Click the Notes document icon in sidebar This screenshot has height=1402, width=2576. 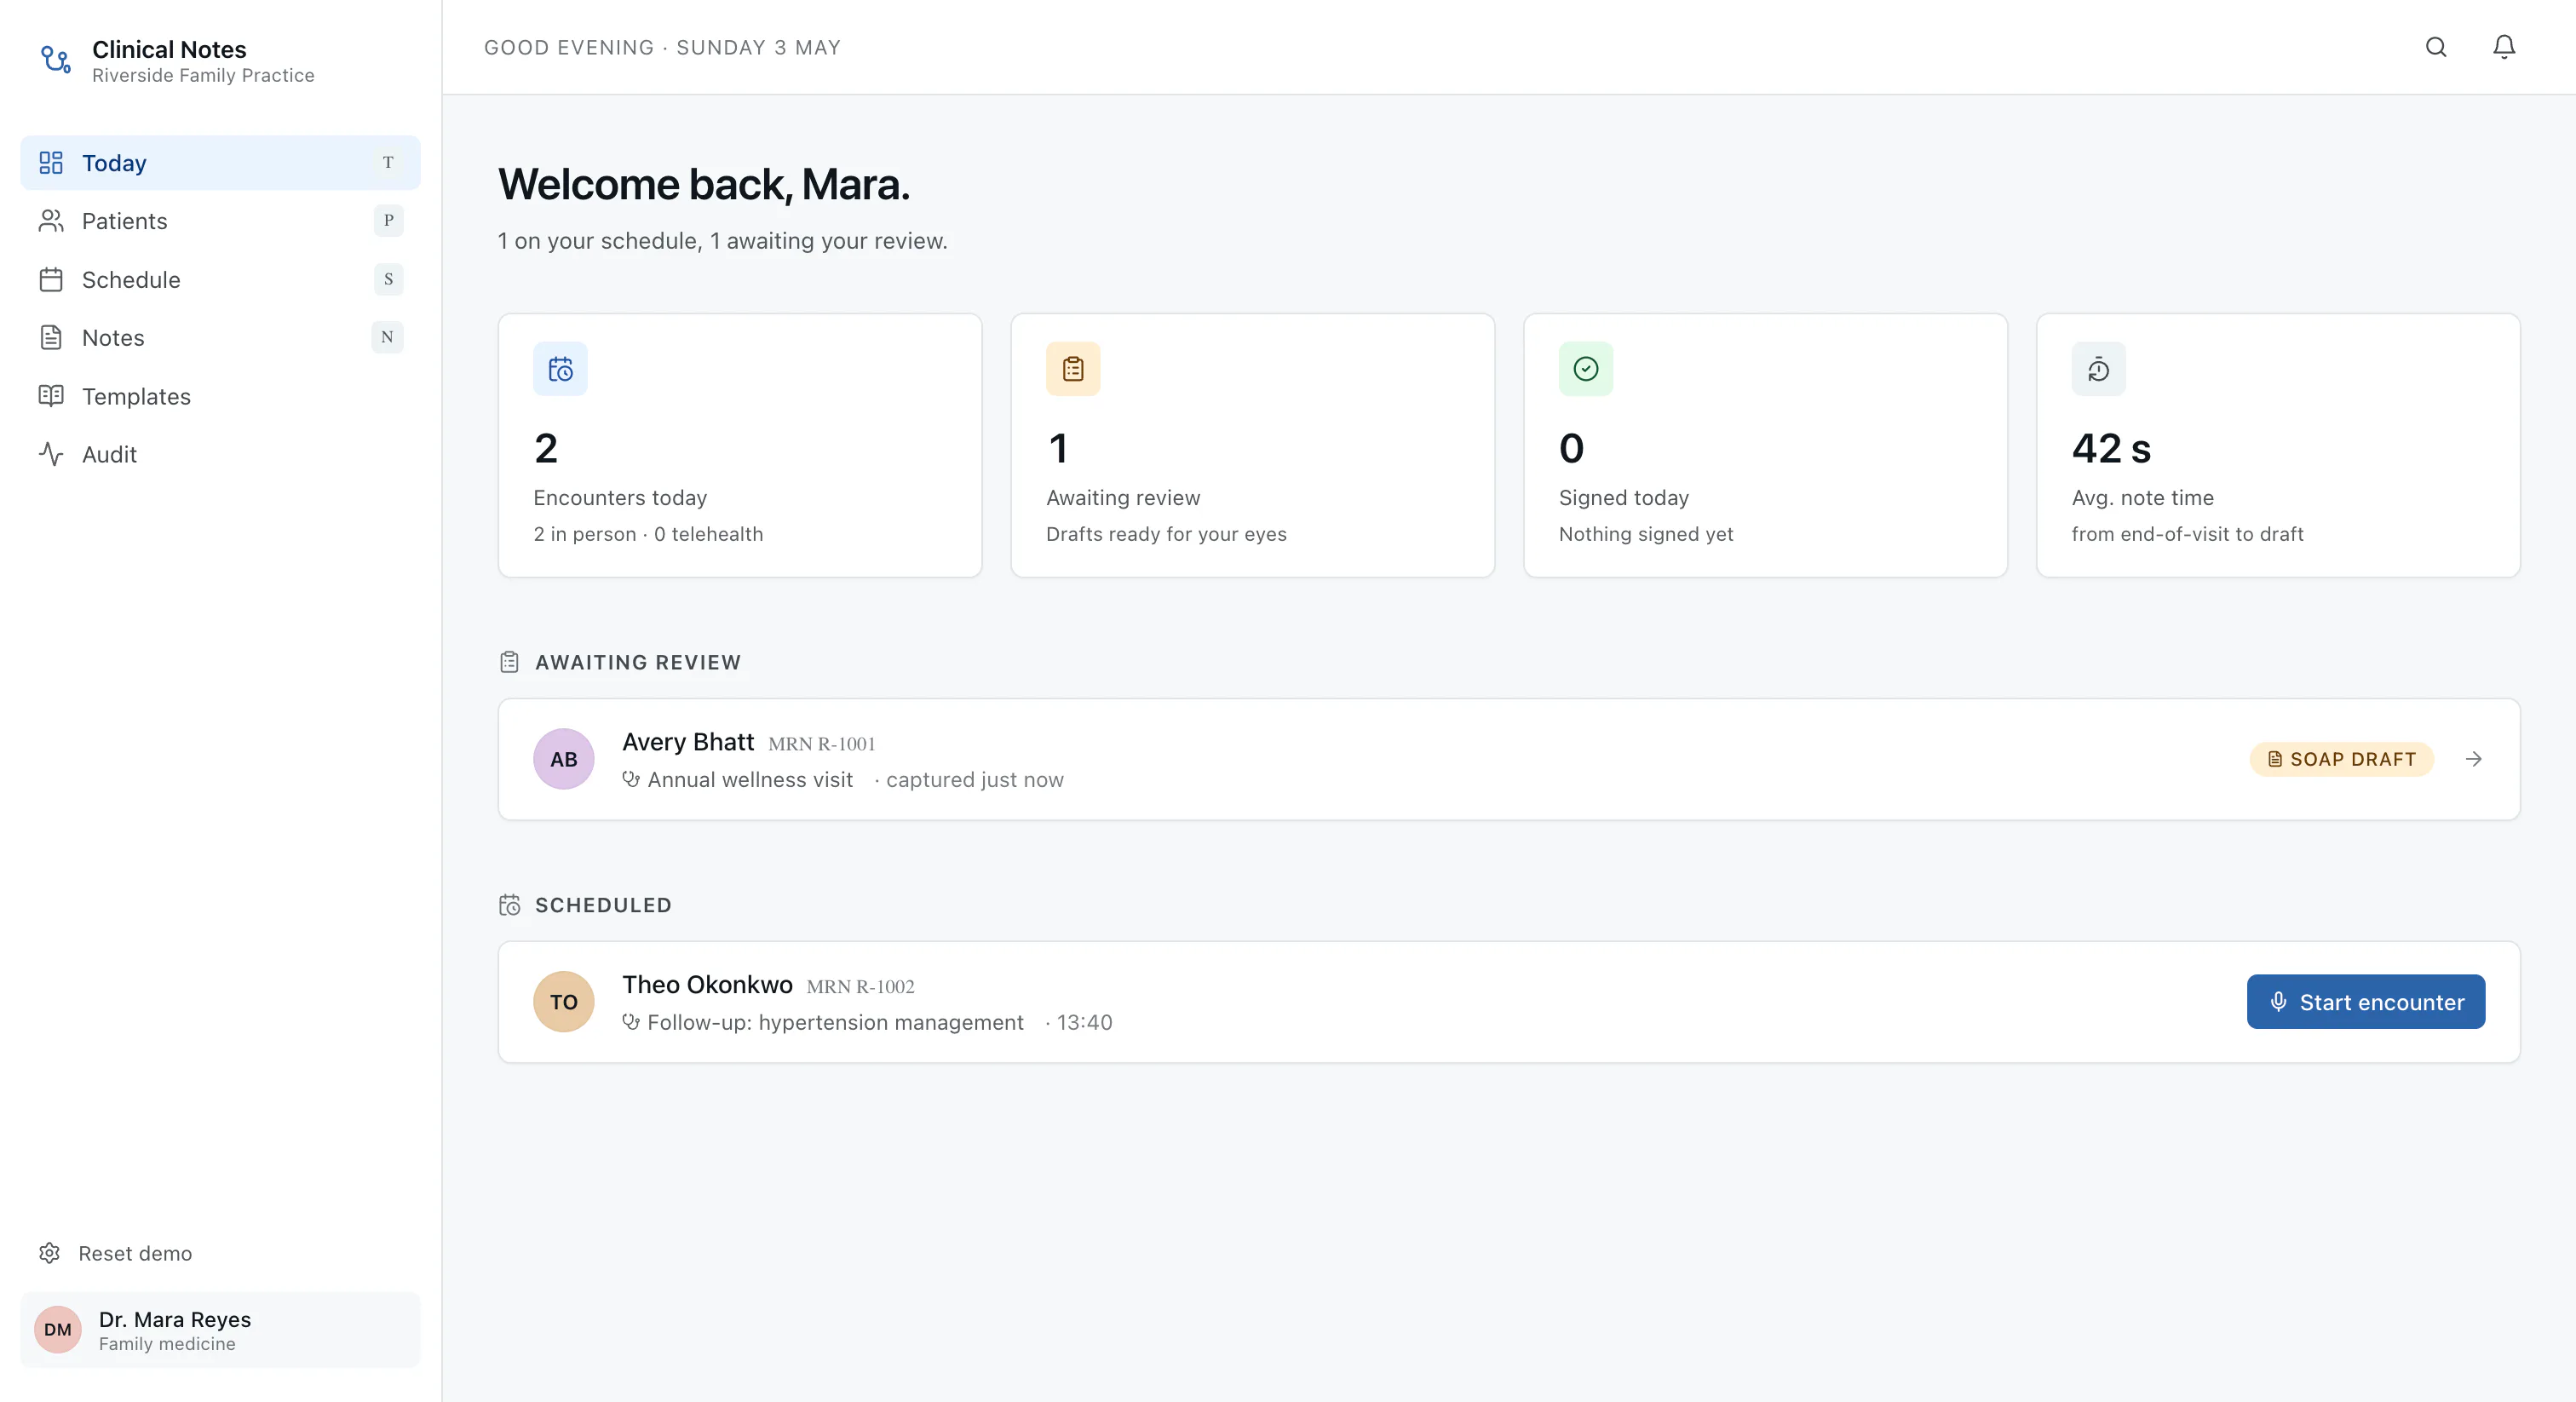[51, 337]
